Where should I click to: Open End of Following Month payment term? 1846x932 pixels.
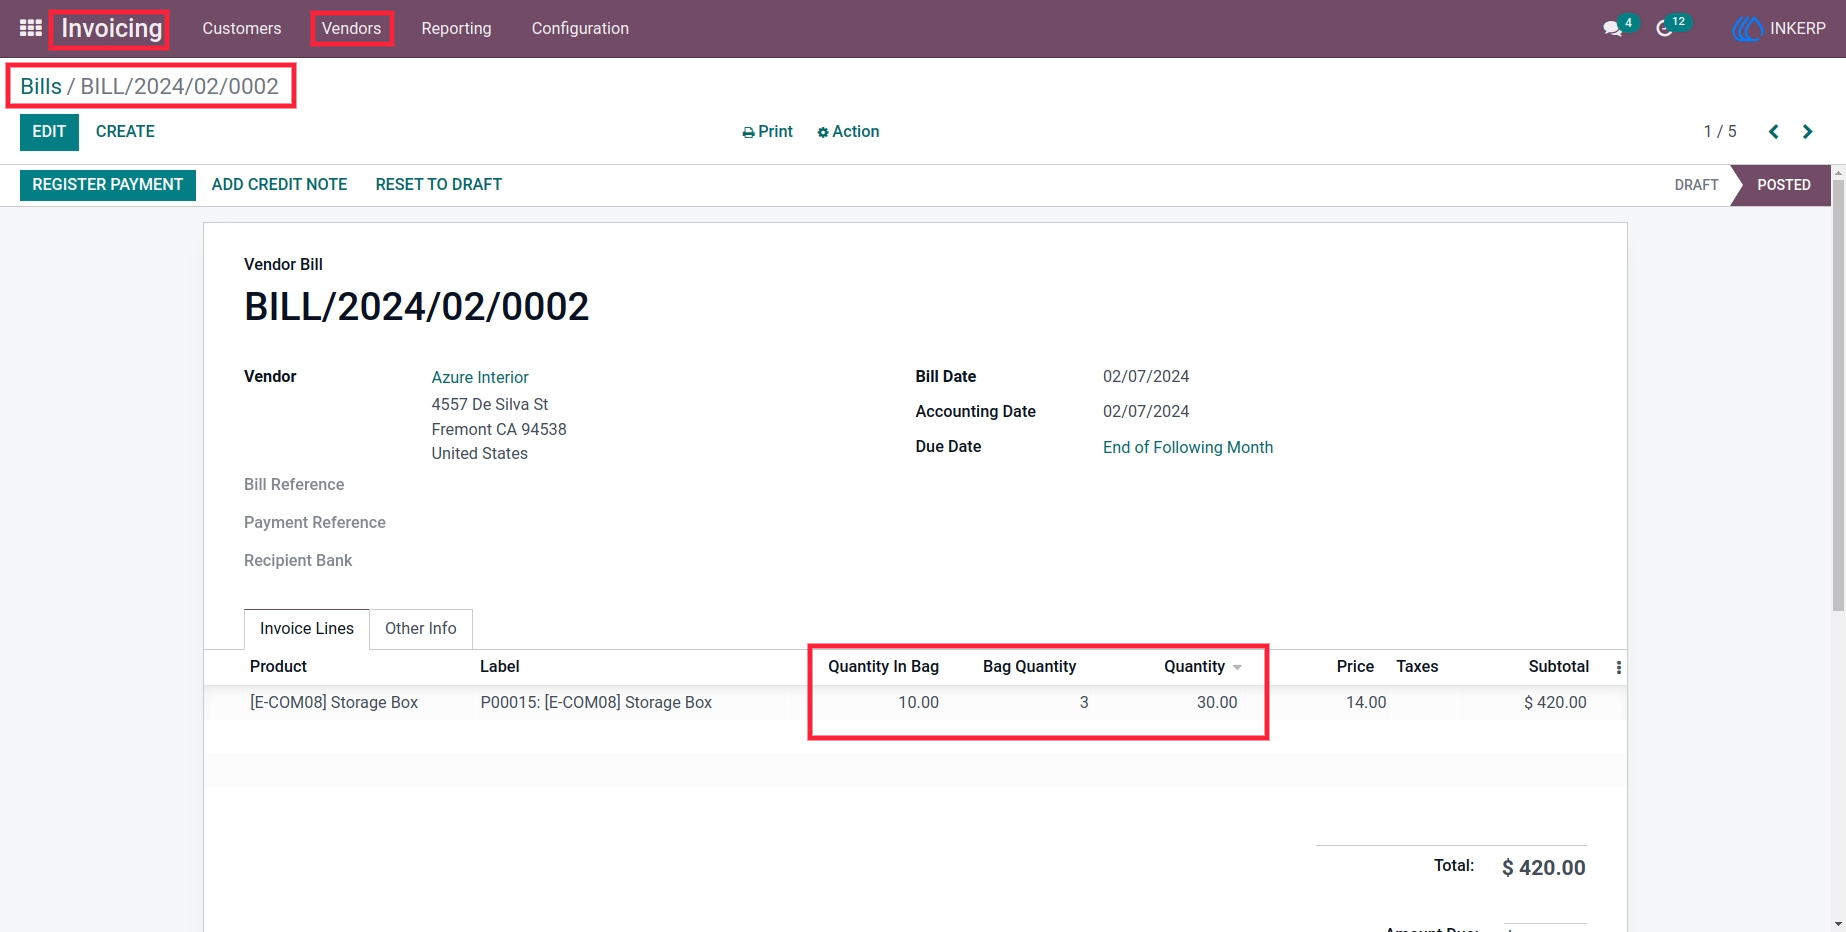pos(1188,448)
